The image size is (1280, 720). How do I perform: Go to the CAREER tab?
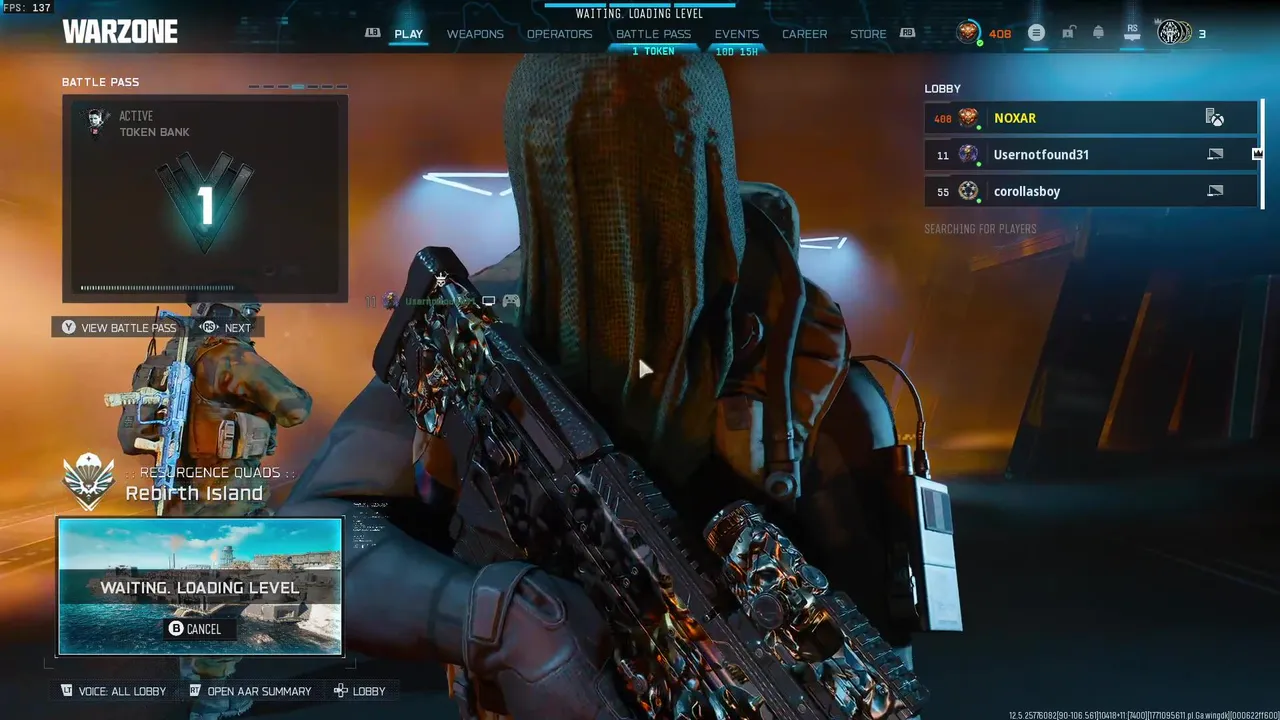pos(804,34)
